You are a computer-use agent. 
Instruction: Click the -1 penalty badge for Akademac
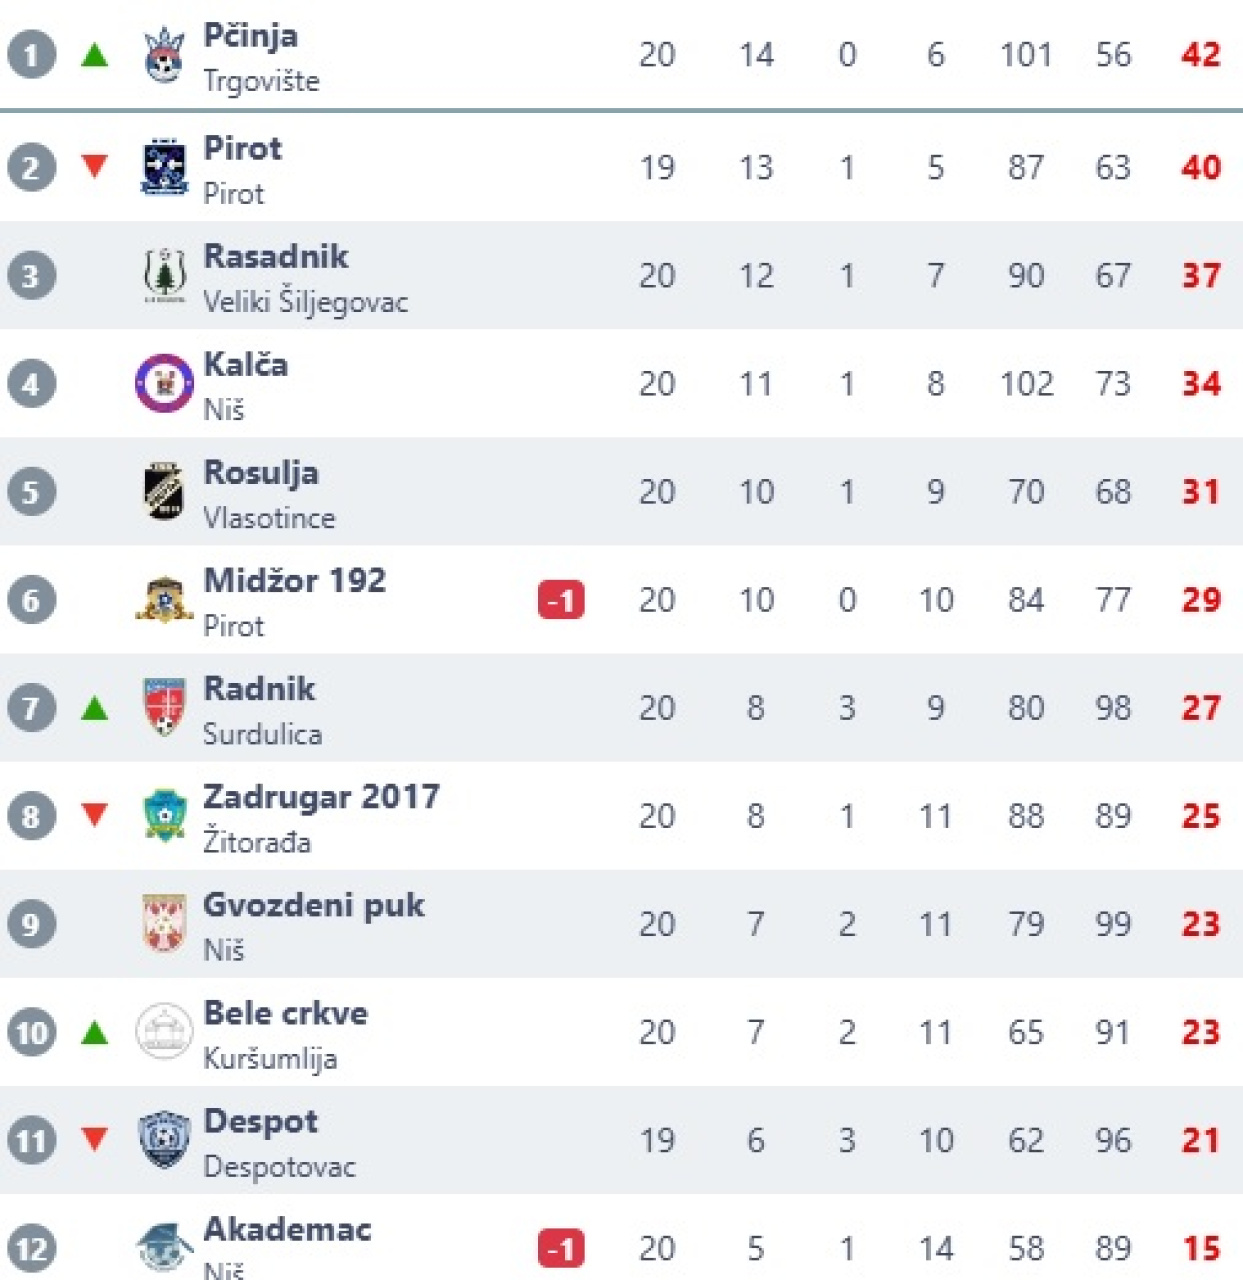(x=561, y=1248)
